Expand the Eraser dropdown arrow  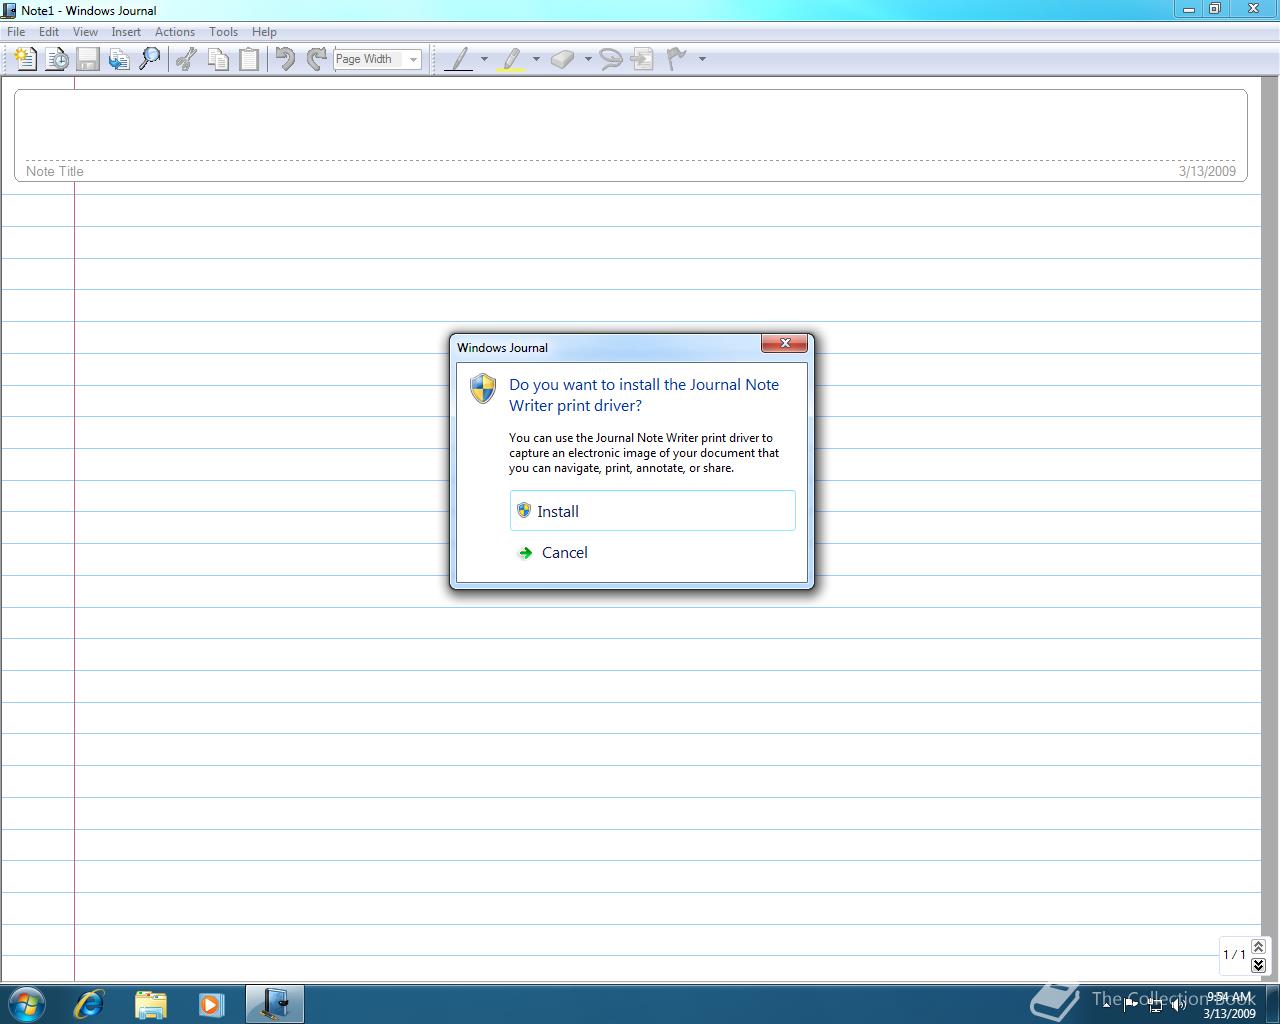tap(588, 59)
